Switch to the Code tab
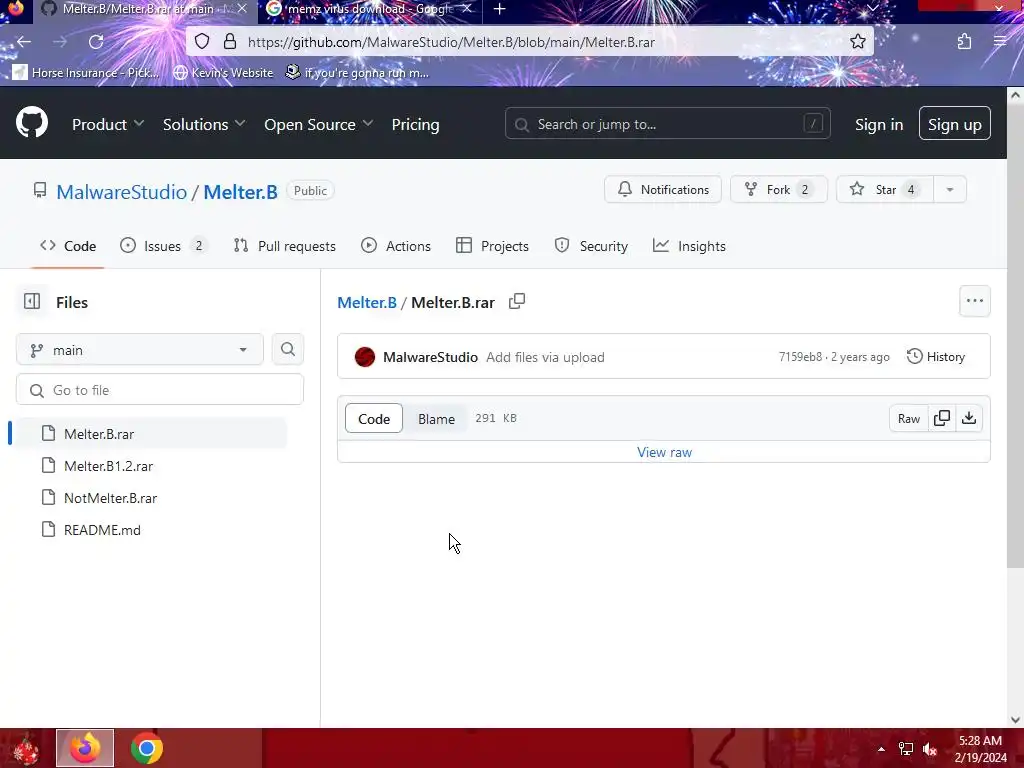Image resolution: width=1024 pixels, height=768 pixels. tap(68, 246)
